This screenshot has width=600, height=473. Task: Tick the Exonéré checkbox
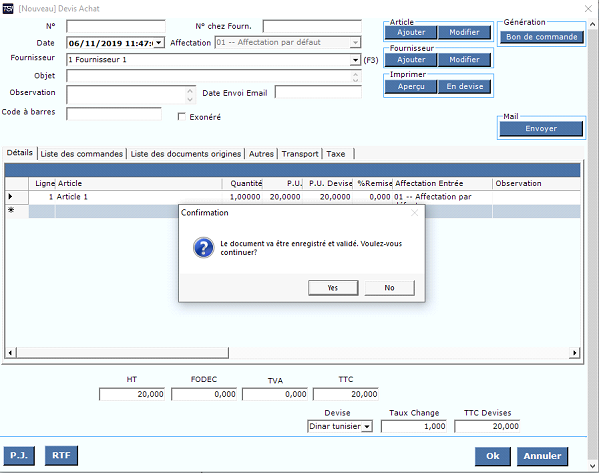click(182, 117)
